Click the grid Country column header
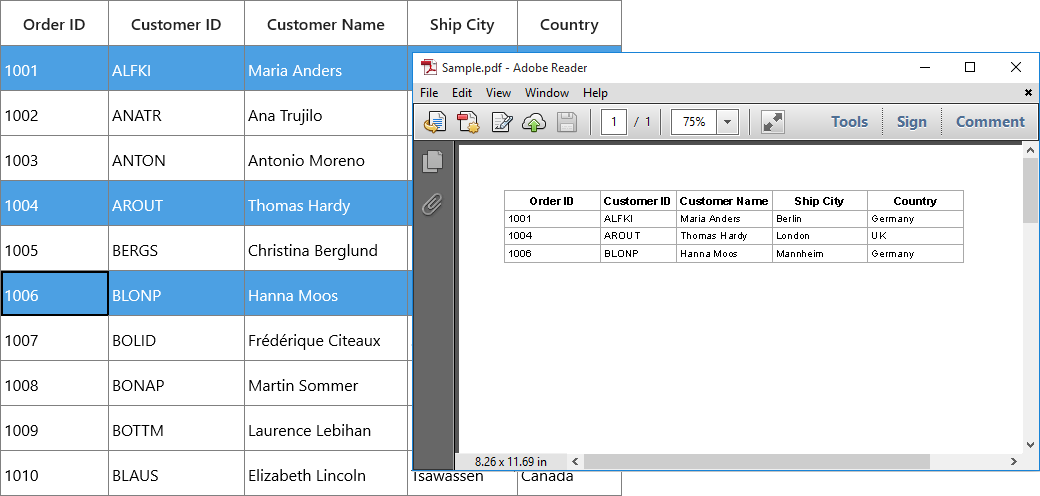 click(x=569, y=23)
